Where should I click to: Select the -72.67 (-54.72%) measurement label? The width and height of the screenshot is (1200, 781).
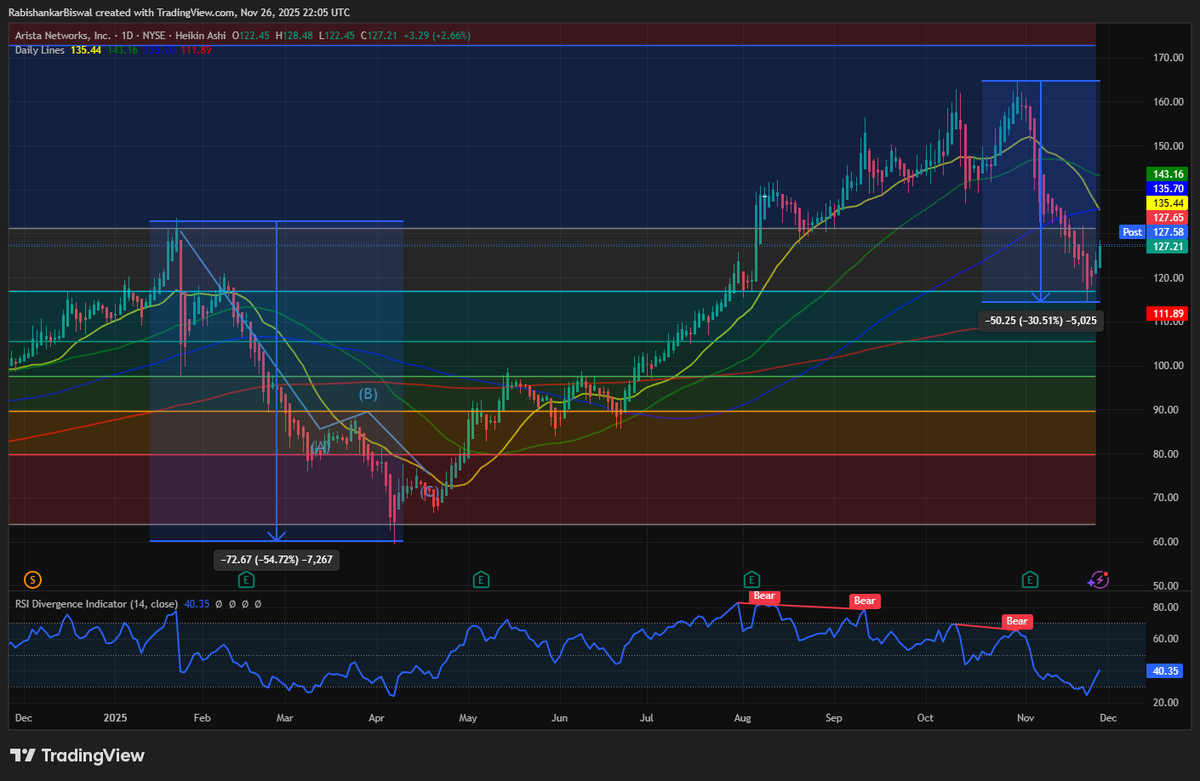[x=277, y=560]
